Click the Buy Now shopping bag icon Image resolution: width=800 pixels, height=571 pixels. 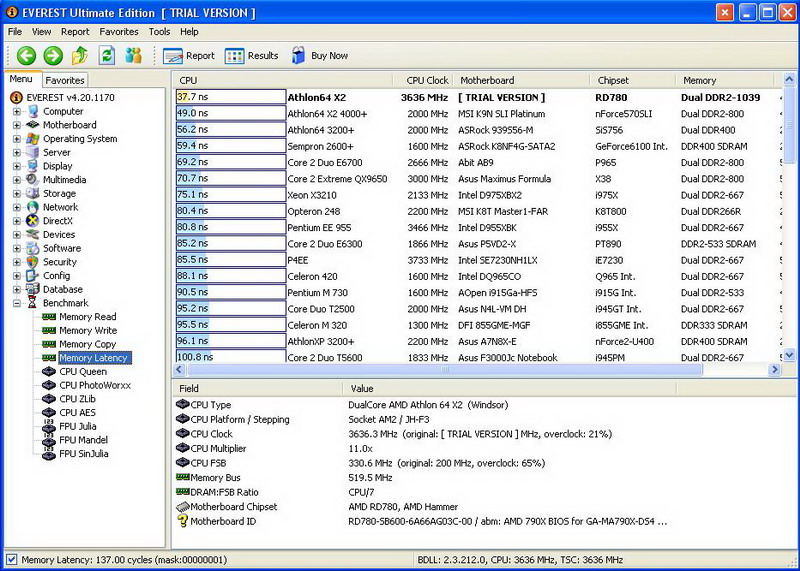click(x=298, y=55)
